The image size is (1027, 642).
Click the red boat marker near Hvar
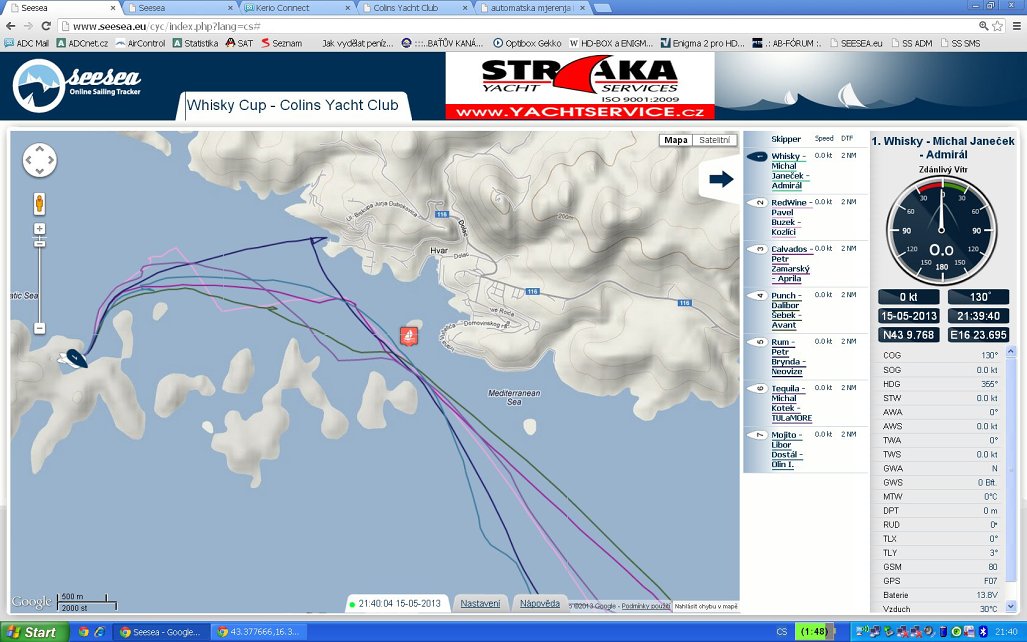[408, 335]
